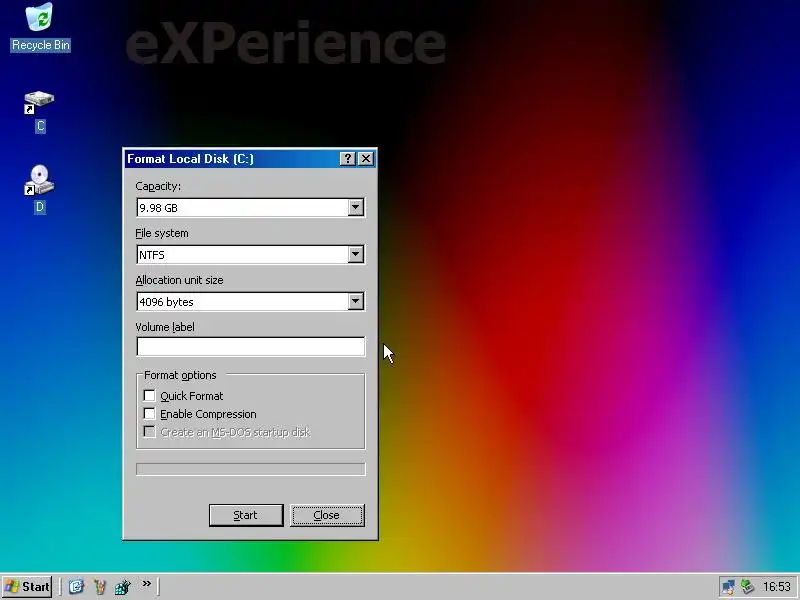Click into the Volume label field
This screenshot has width=800, height=600.
click(251, 346)
